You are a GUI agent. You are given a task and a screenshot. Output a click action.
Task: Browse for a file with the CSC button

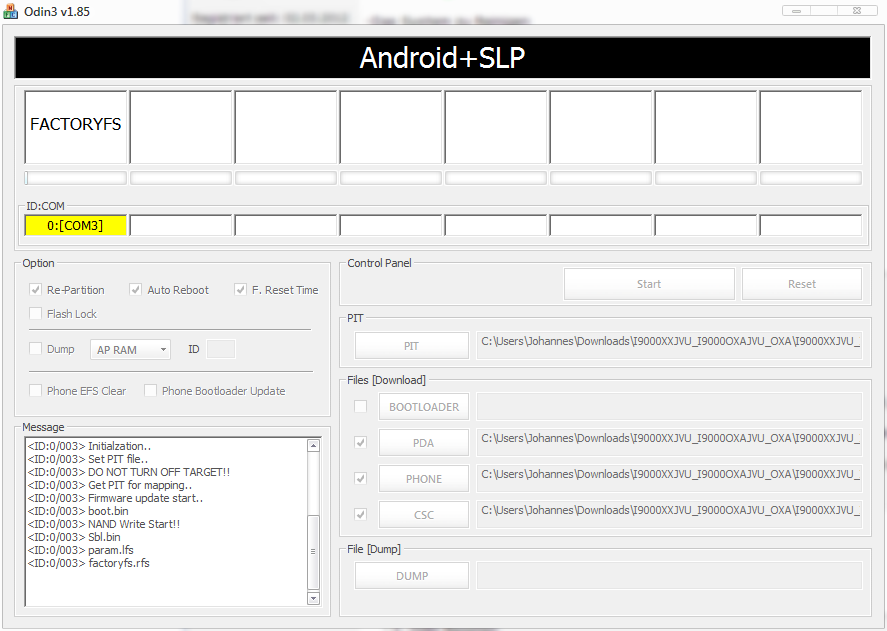click(x=424, y=515)
